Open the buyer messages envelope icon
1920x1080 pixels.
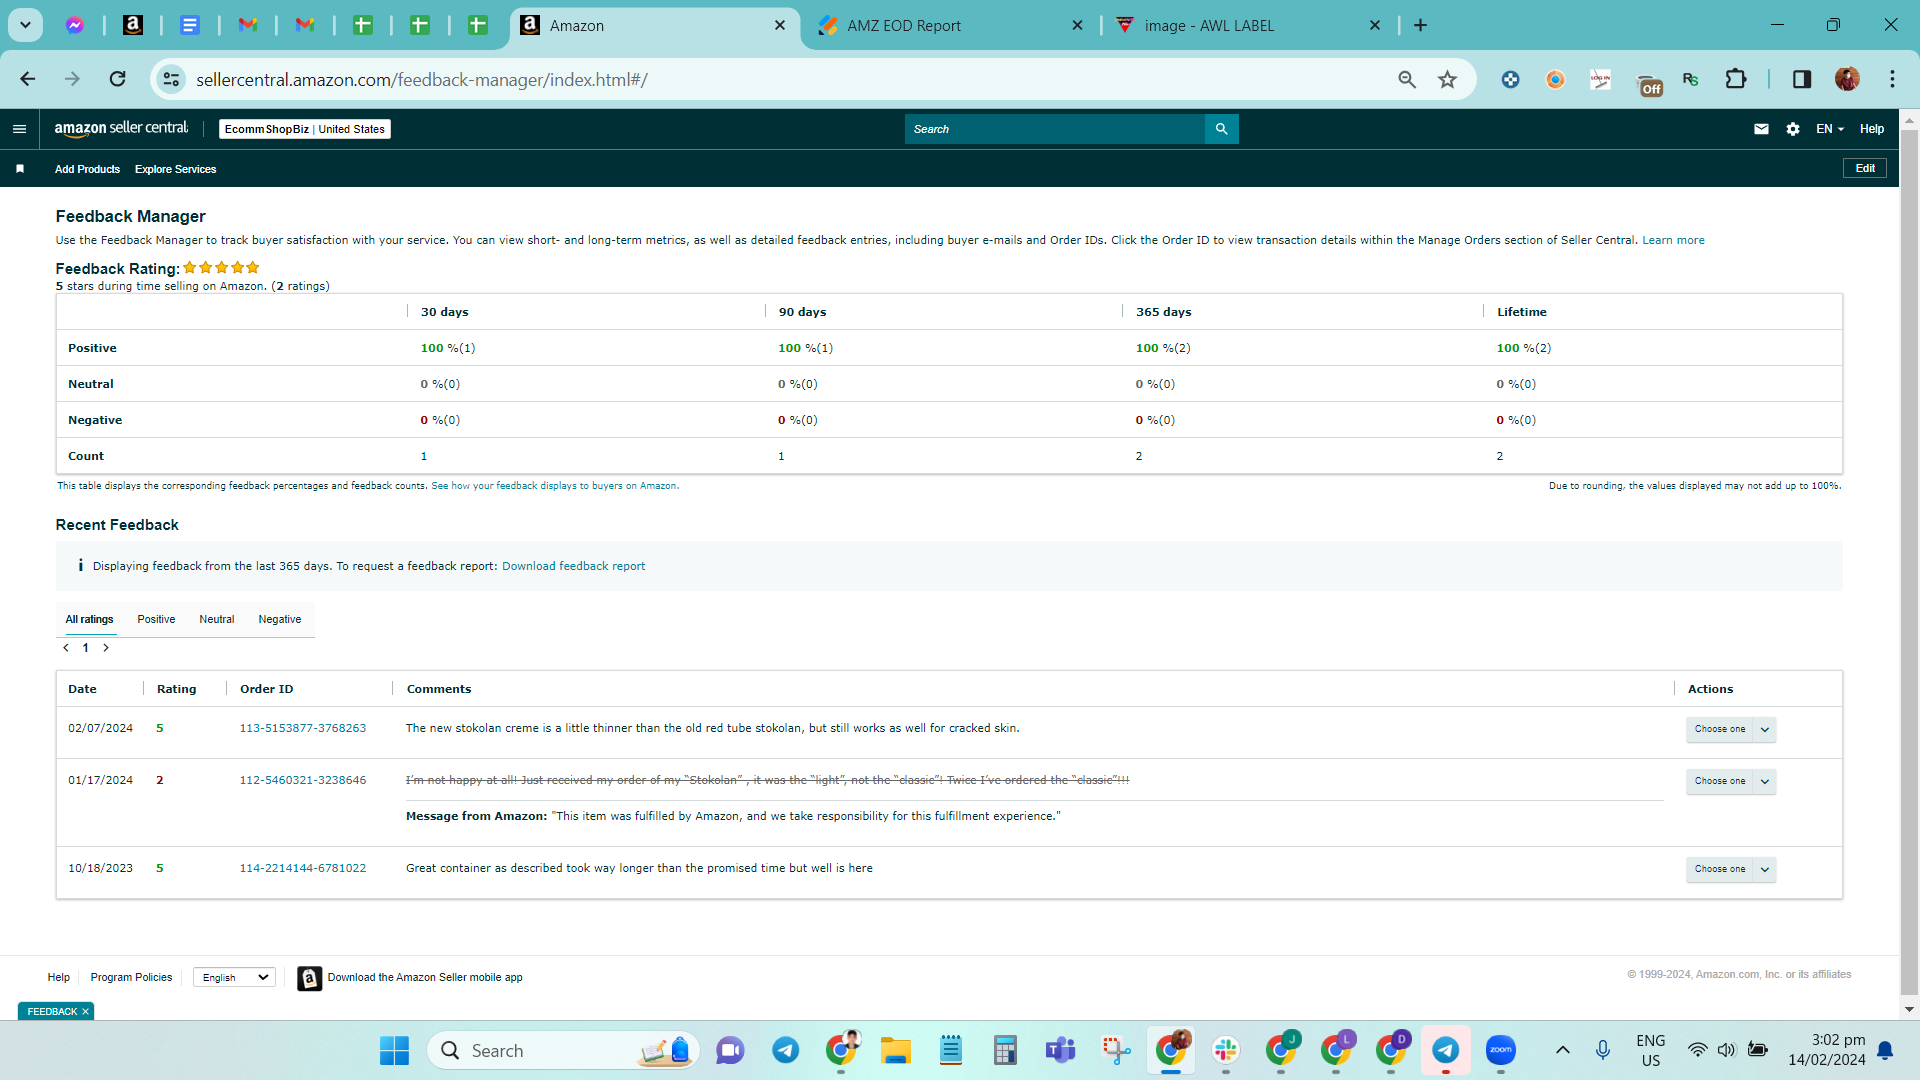click(1761, 129)
